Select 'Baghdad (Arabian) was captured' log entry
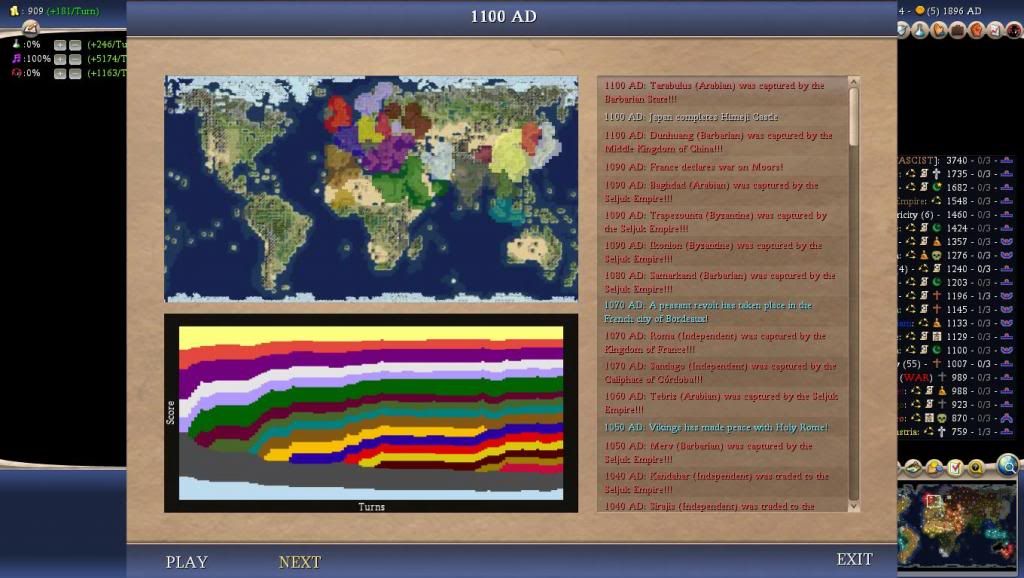The width and height of the screenshot is (1024, 578). 722,191
